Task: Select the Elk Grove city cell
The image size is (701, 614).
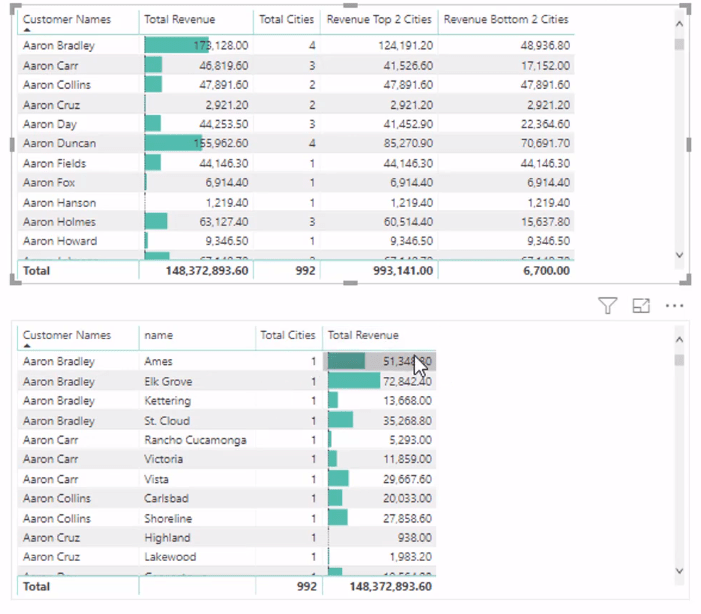Action: click(x=168, y=381)
